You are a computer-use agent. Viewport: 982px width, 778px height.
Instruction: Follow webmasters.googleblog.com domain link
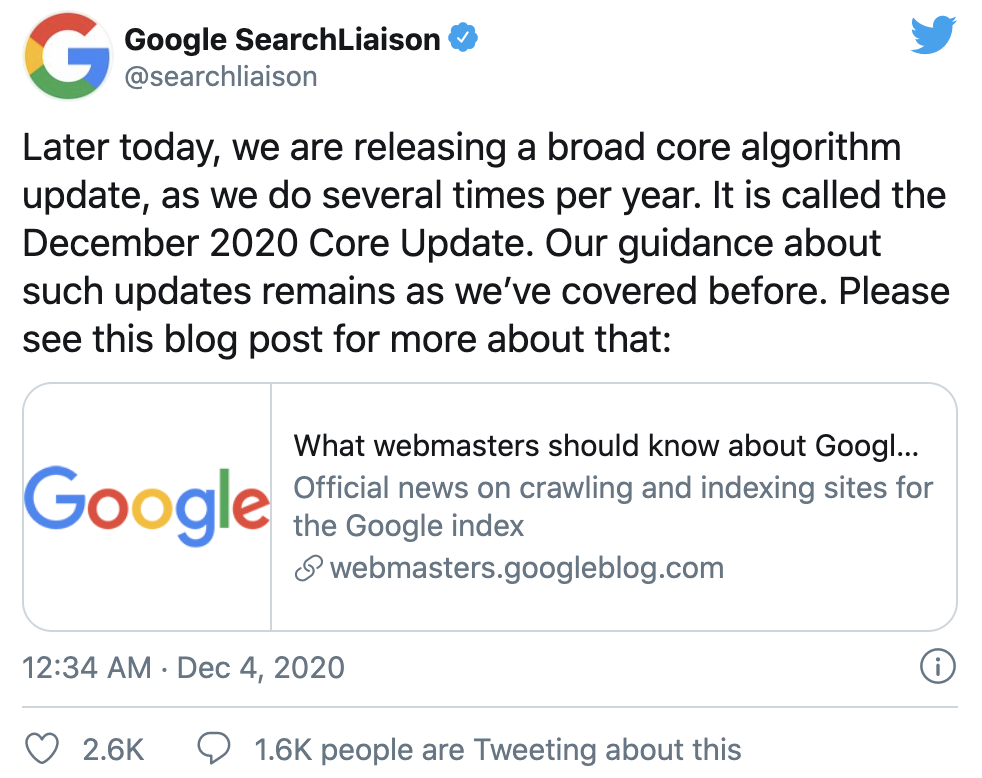pyautogui.click(x=527, y=568)
